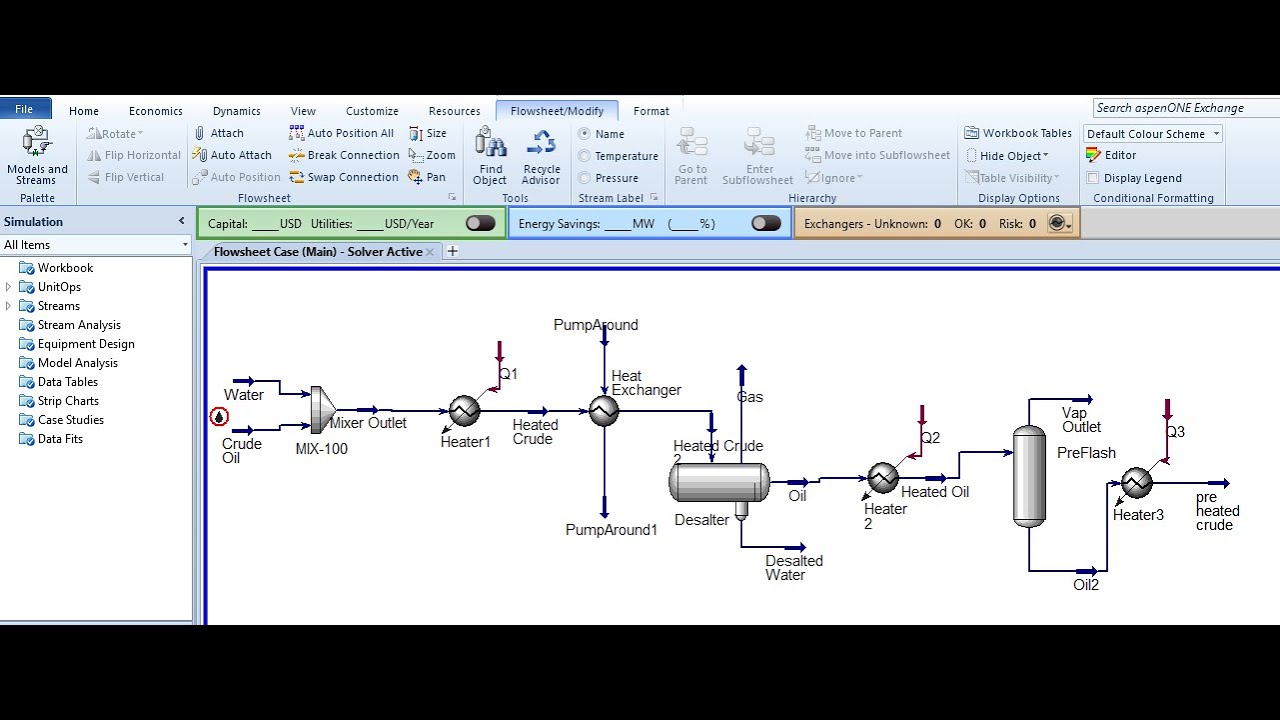
Task: Toggle the Capital/Utilities economics switch
Action: [x=480, y=223]
